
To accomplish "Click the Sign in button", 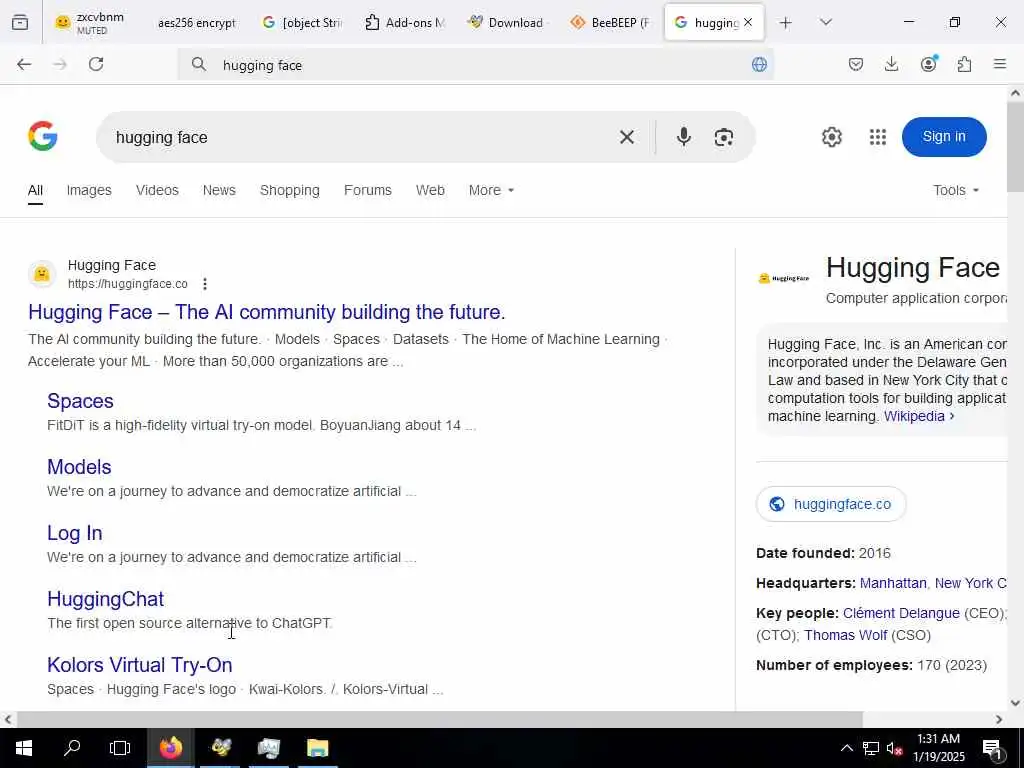I will click(944, 136).
